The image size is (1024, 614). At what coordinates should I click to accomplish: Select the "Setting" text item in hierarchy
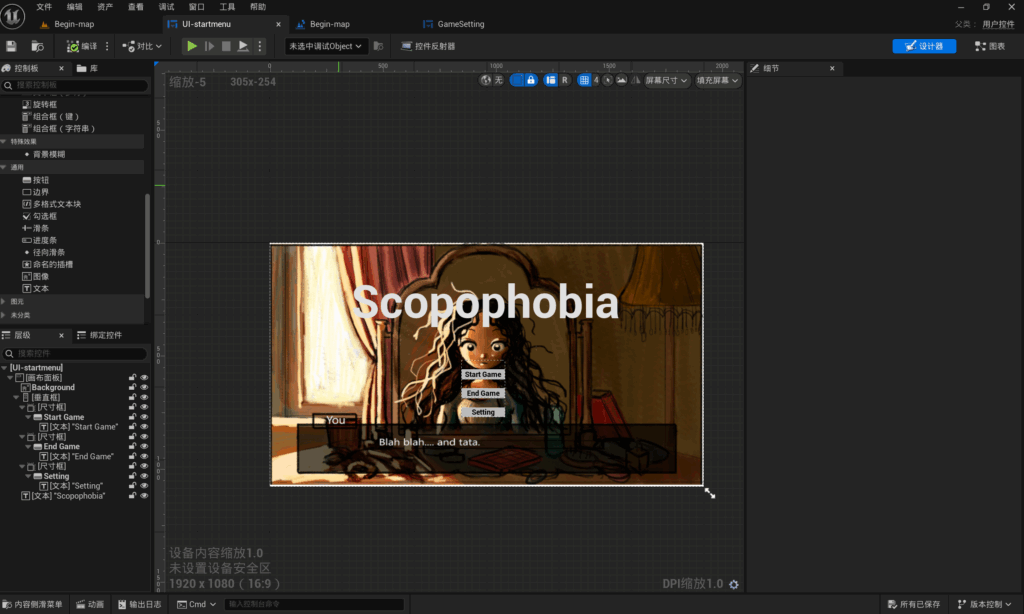click(x=71, y=486)
